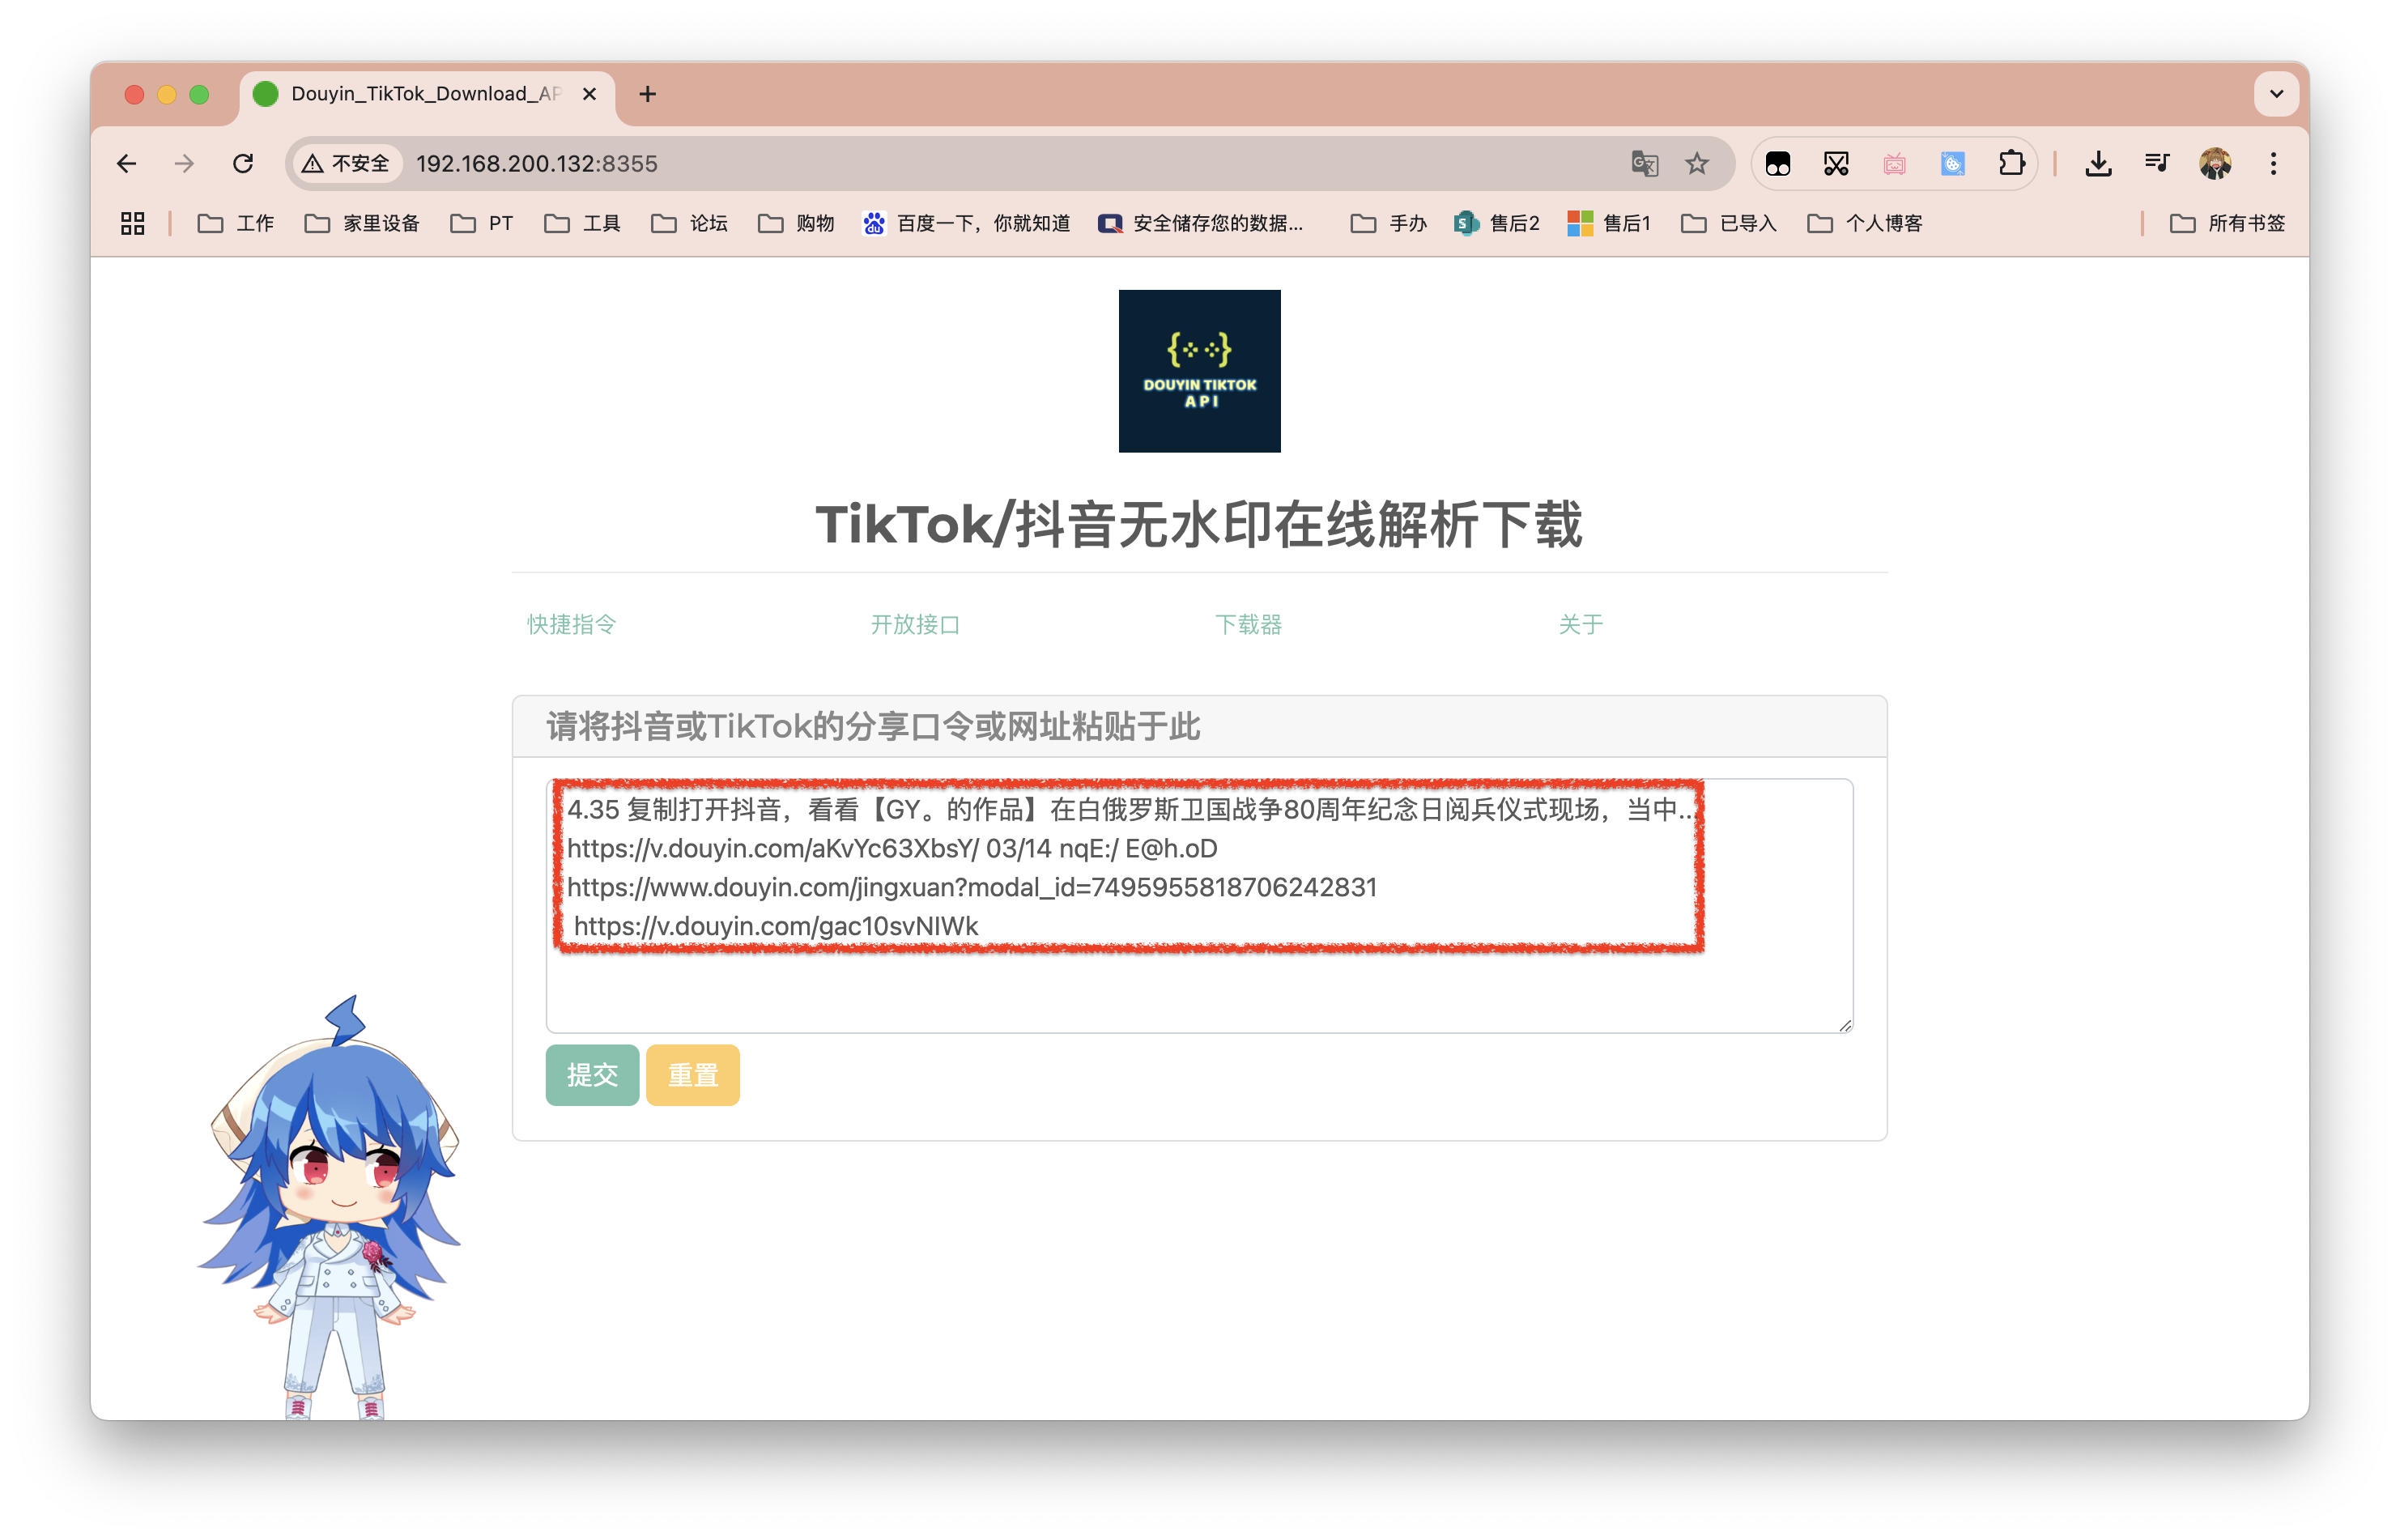
Task: Close the Douyin_TikTok_Download_API tab
Action: coord(589,94)
